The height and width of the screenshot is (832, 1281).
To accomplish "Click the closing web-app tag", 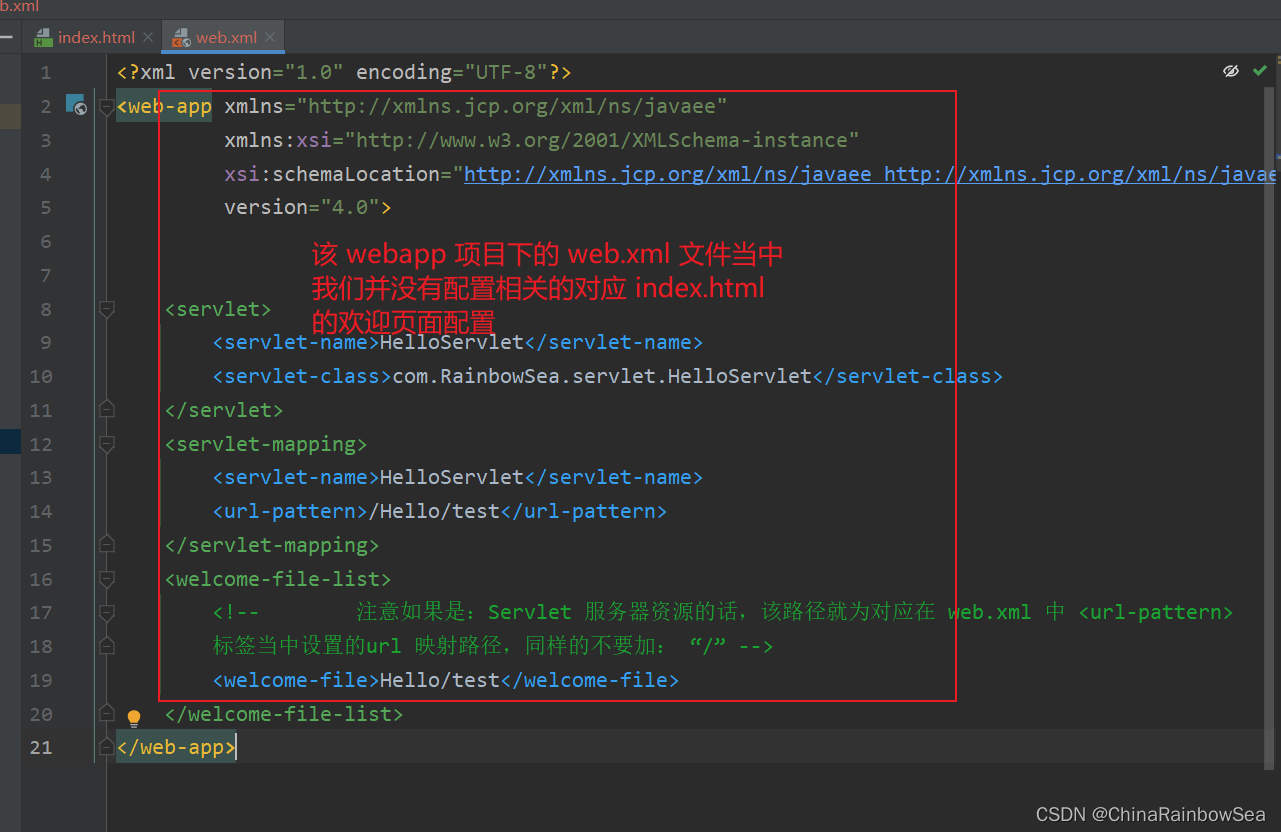I will [176, 747].
